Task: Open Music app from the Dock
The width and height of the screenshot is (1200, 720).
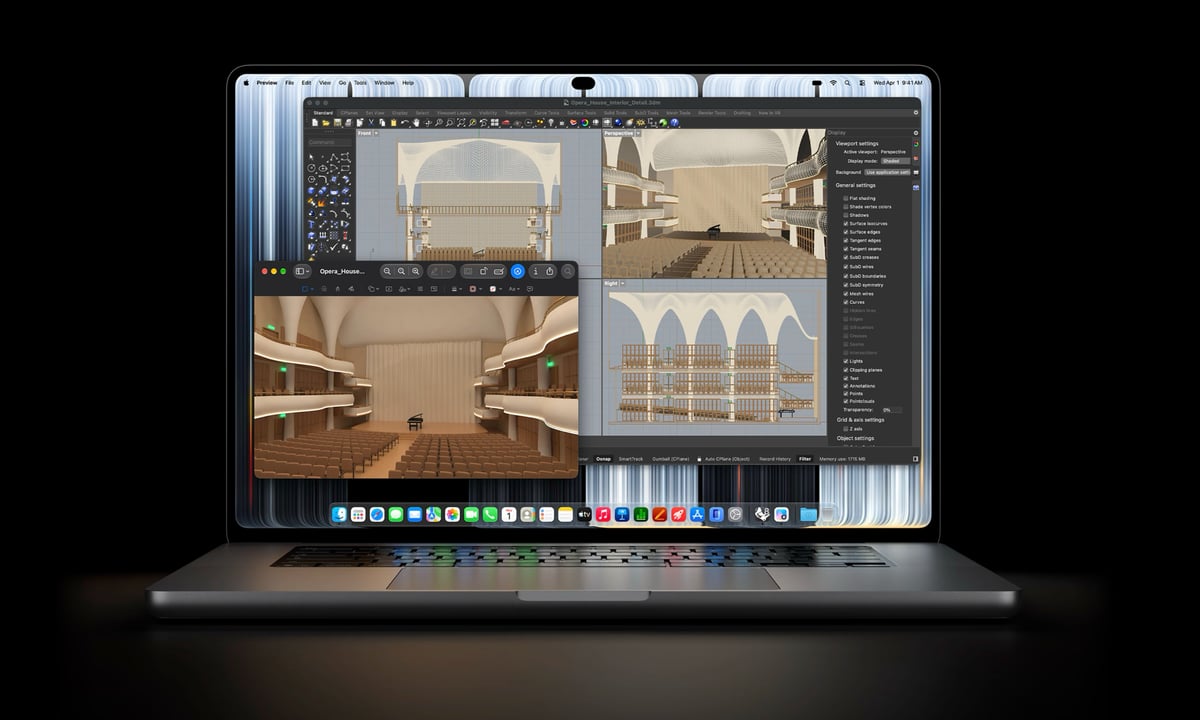Action: coord(603,514)
